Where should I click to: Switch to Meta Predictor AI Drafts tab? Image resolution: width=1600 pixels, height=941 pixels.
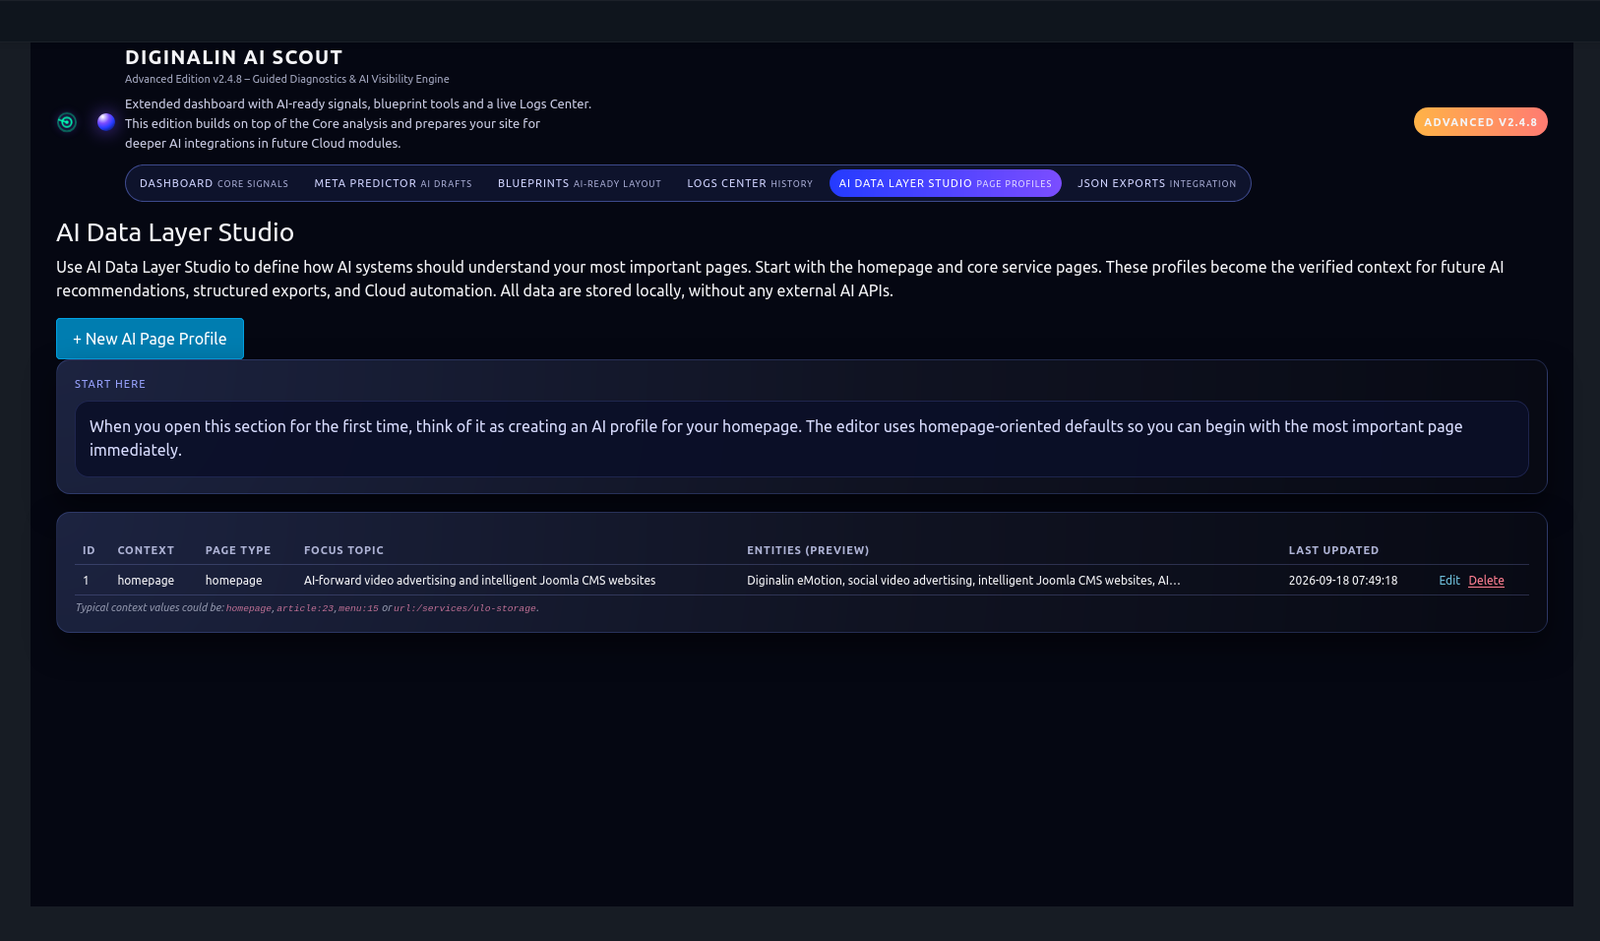[x=393, y=183]
